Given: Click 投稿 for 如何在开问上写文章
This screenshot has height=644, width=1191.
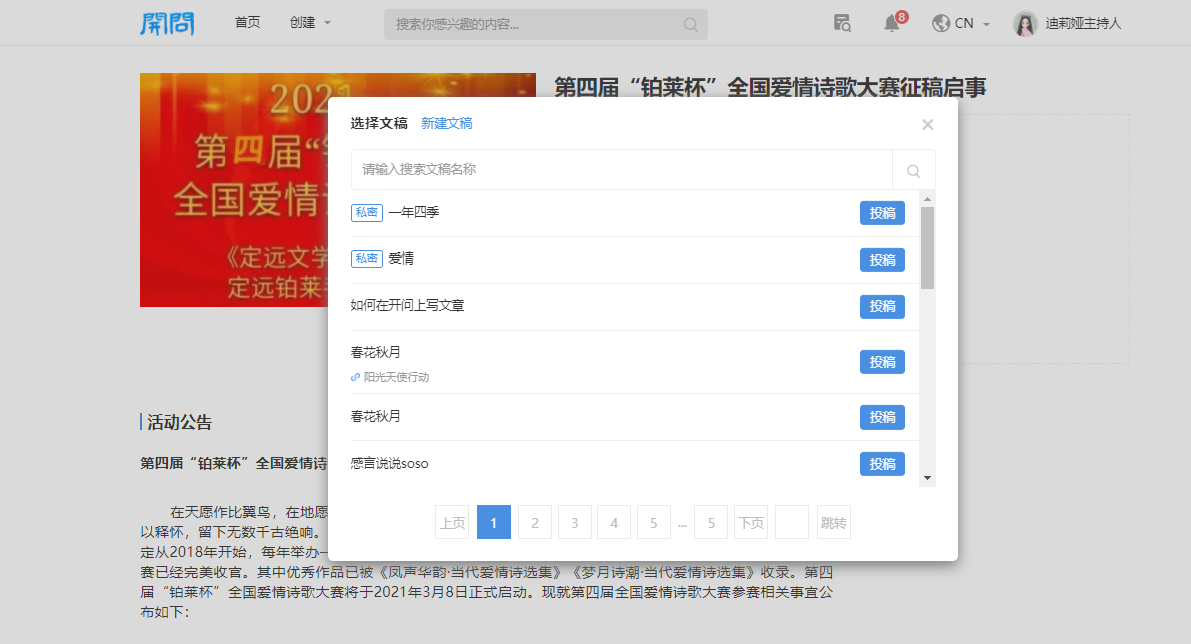Looking at the screenshot, I should point(883,306).
